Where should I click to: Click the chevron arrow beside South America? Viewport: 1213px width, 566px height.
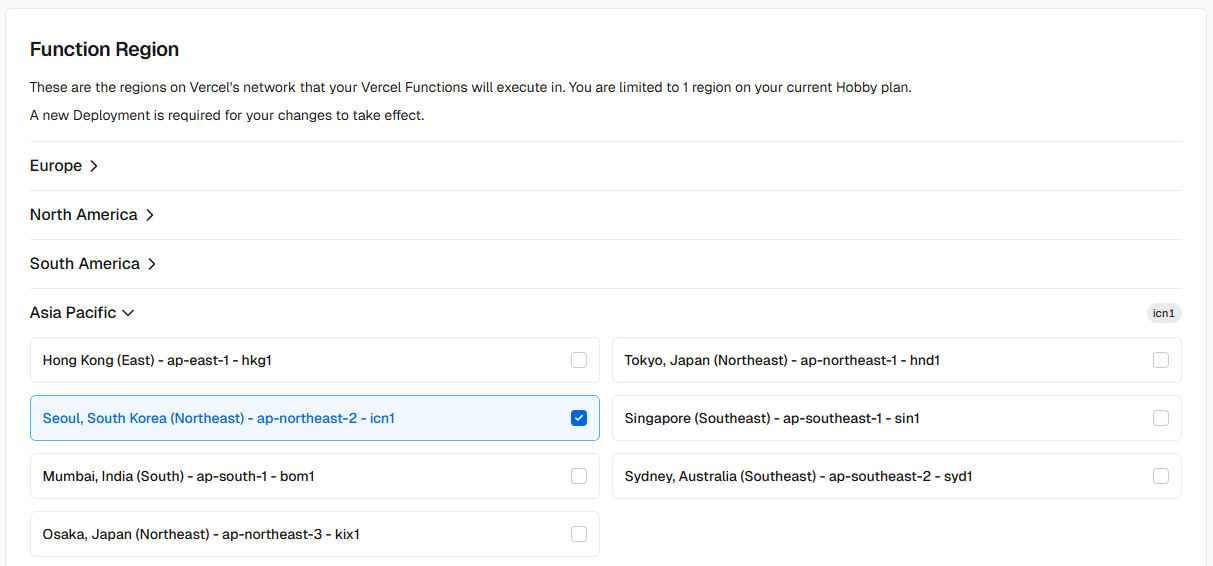(152, 264)
